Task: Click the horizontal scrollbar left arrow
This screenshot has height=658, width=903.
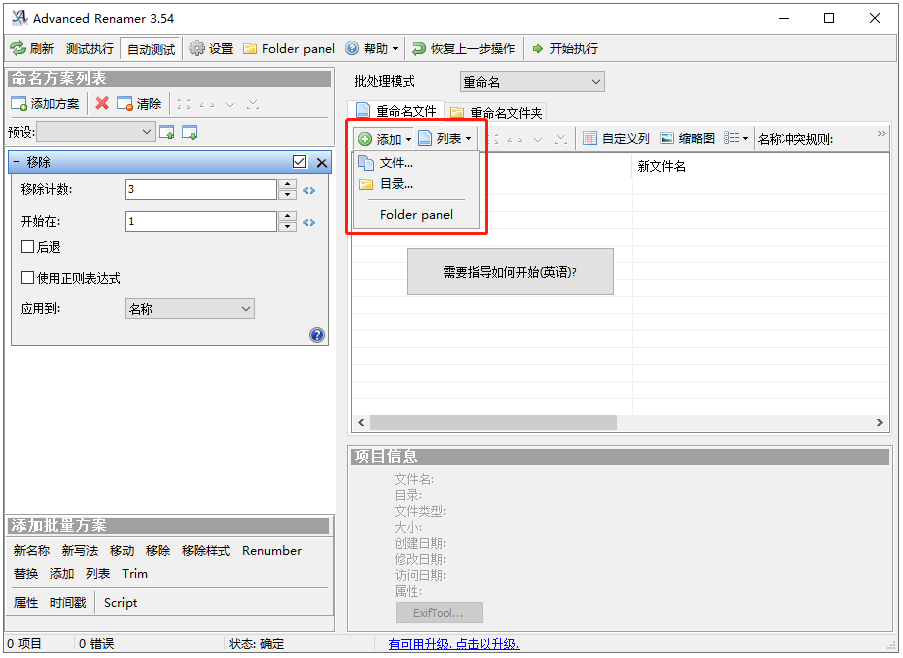Action: [x=361, y=423]
